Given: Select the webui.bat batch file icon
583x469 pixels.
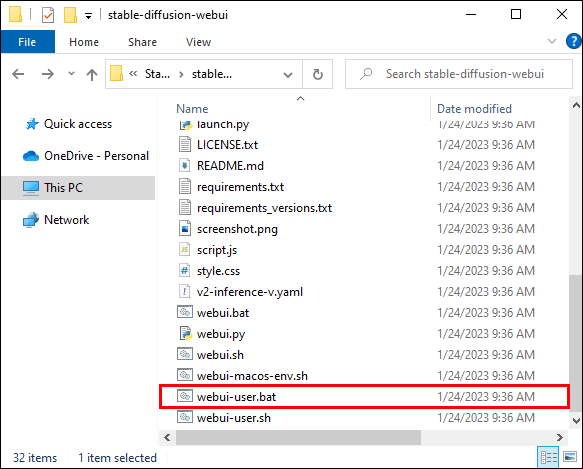Looking at the screenshot, I should click(185, 312).
